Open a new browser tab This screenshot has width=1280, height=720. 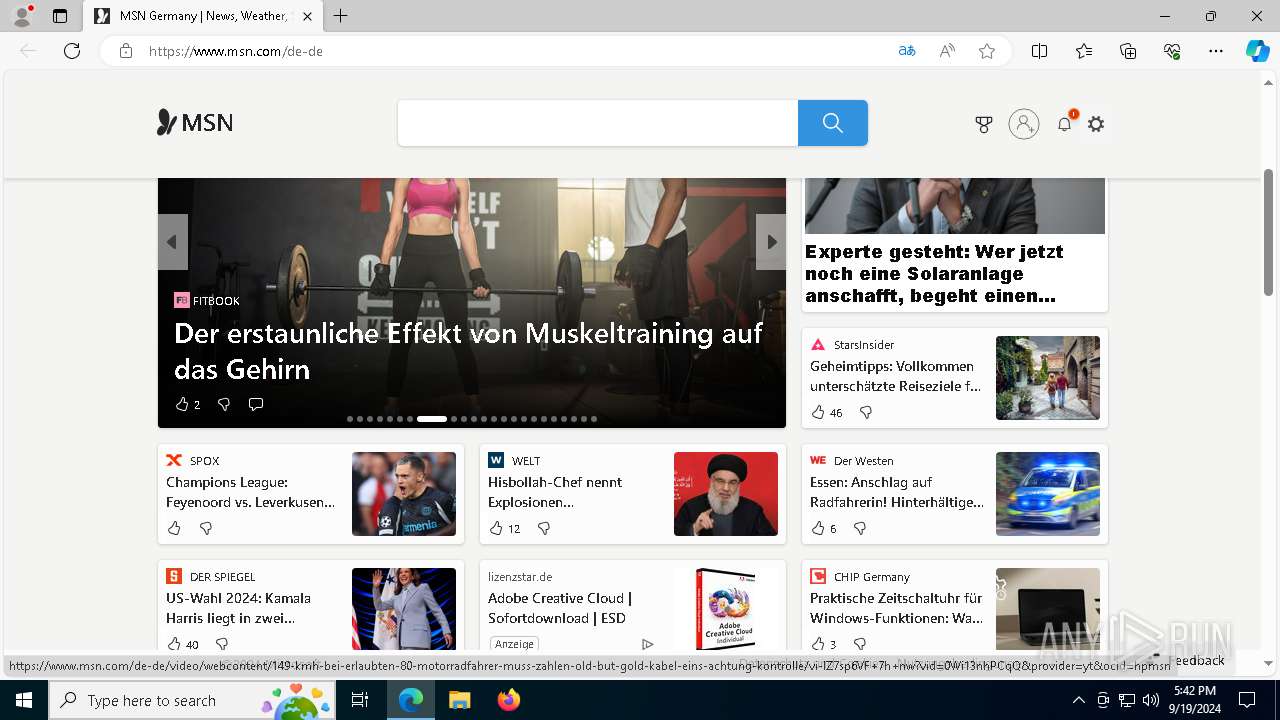coord(341,16)
